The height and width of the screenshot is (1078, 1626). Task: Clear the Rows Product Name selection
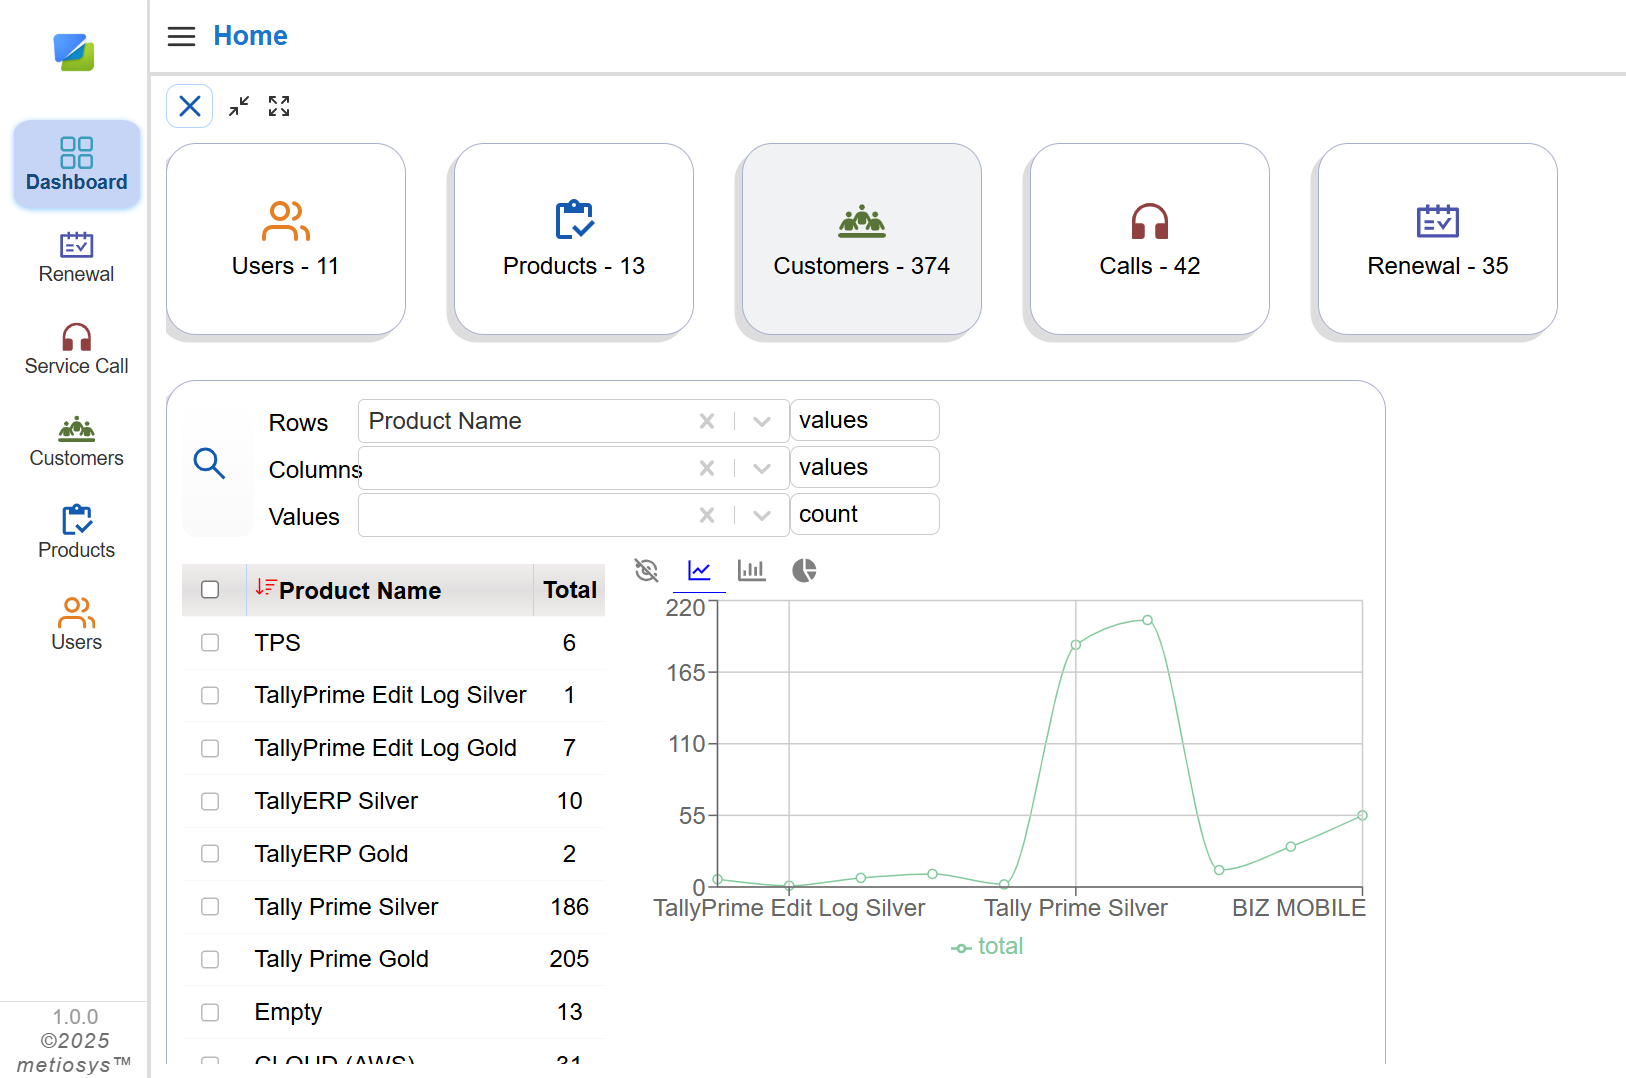(707, 421)
